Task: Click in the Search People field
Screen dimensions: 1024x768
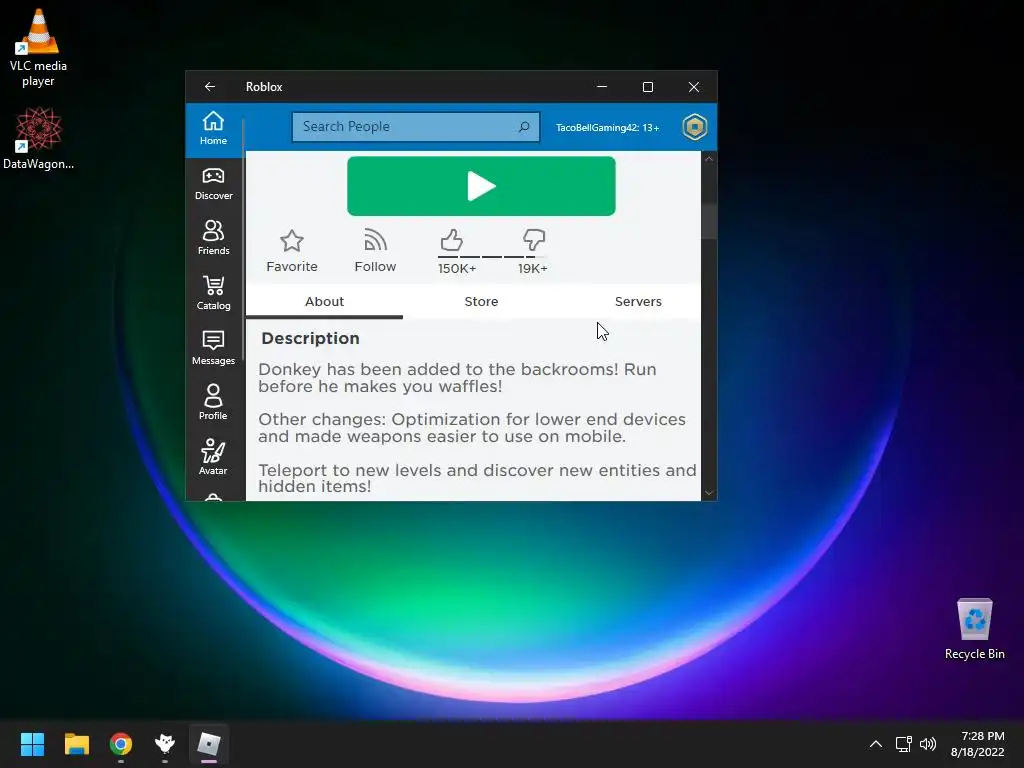Action: click(x=416, y=127)
